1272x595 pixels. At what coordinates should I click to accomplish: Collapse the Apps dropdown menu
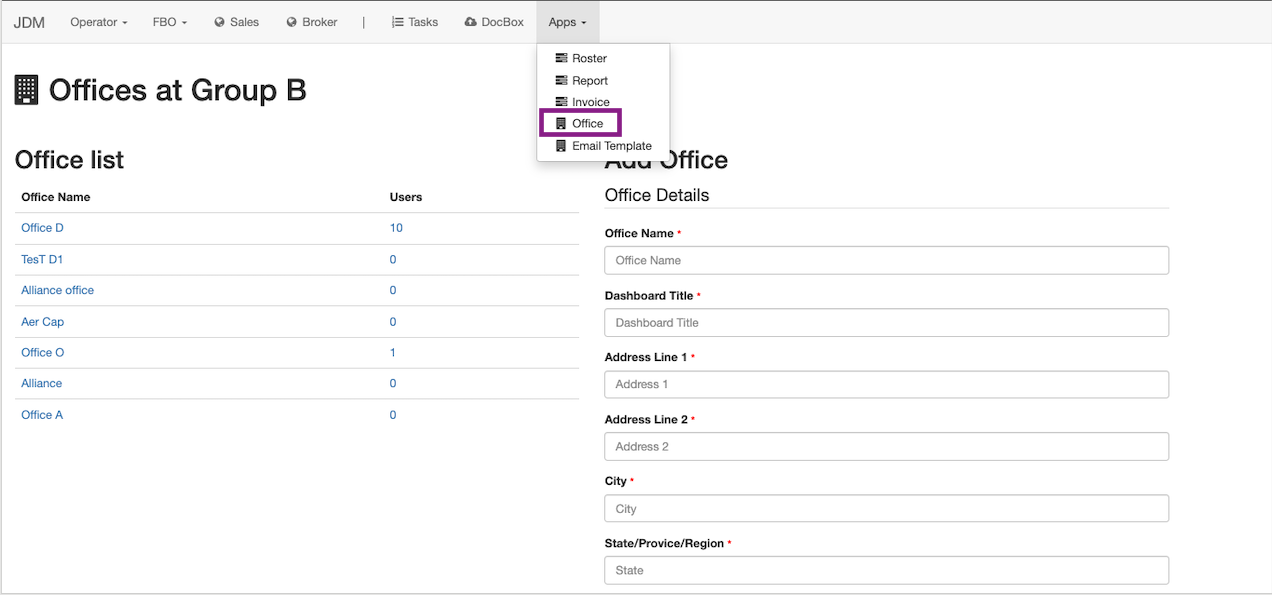tap(567, 22)
